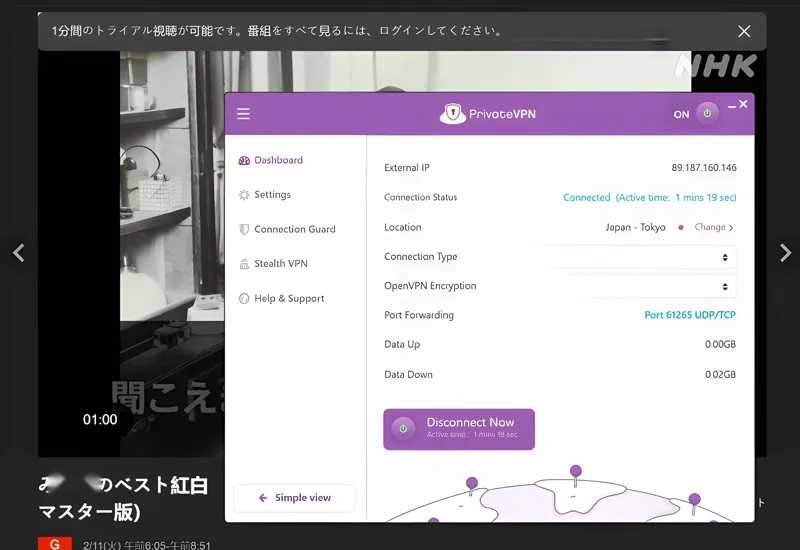Image resolution: width=800 pixels, height=550 pixels.
Task: Click the Disconnect Now button
Action: [459, 429]
